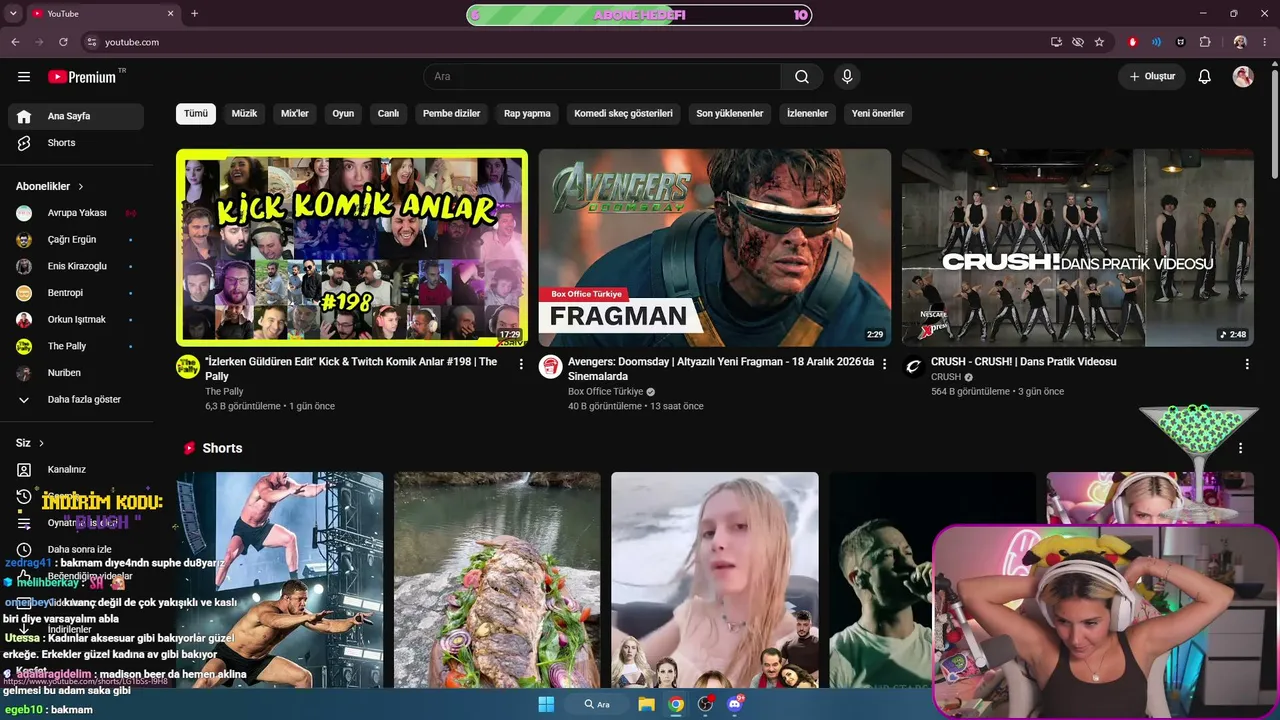Open a new browser tab

coord(194,14)
